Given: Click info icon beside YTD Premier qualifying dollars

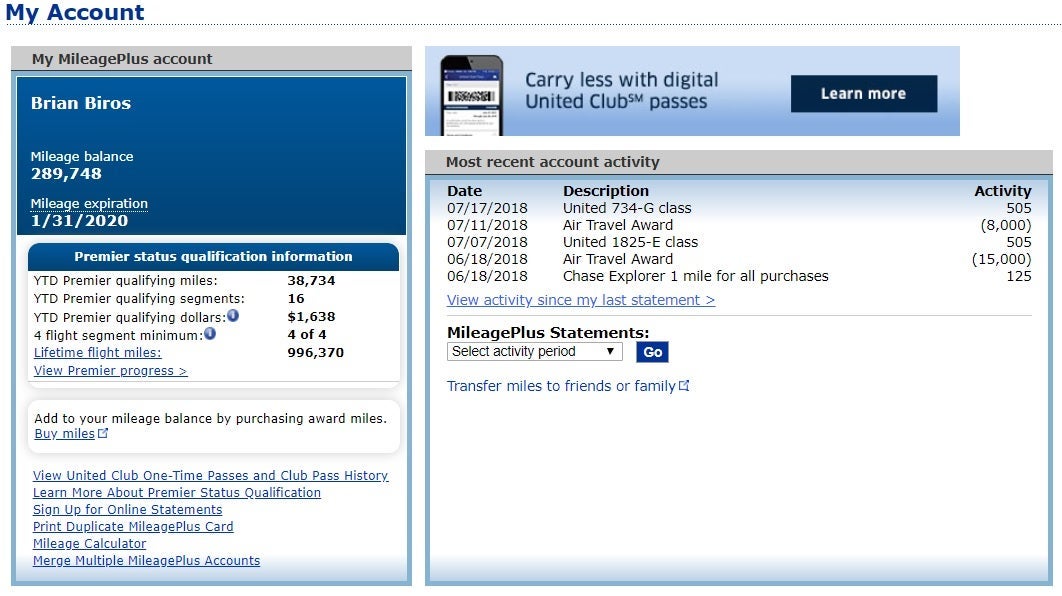Looking at the screenshot, I should click(x=233, y=316).
